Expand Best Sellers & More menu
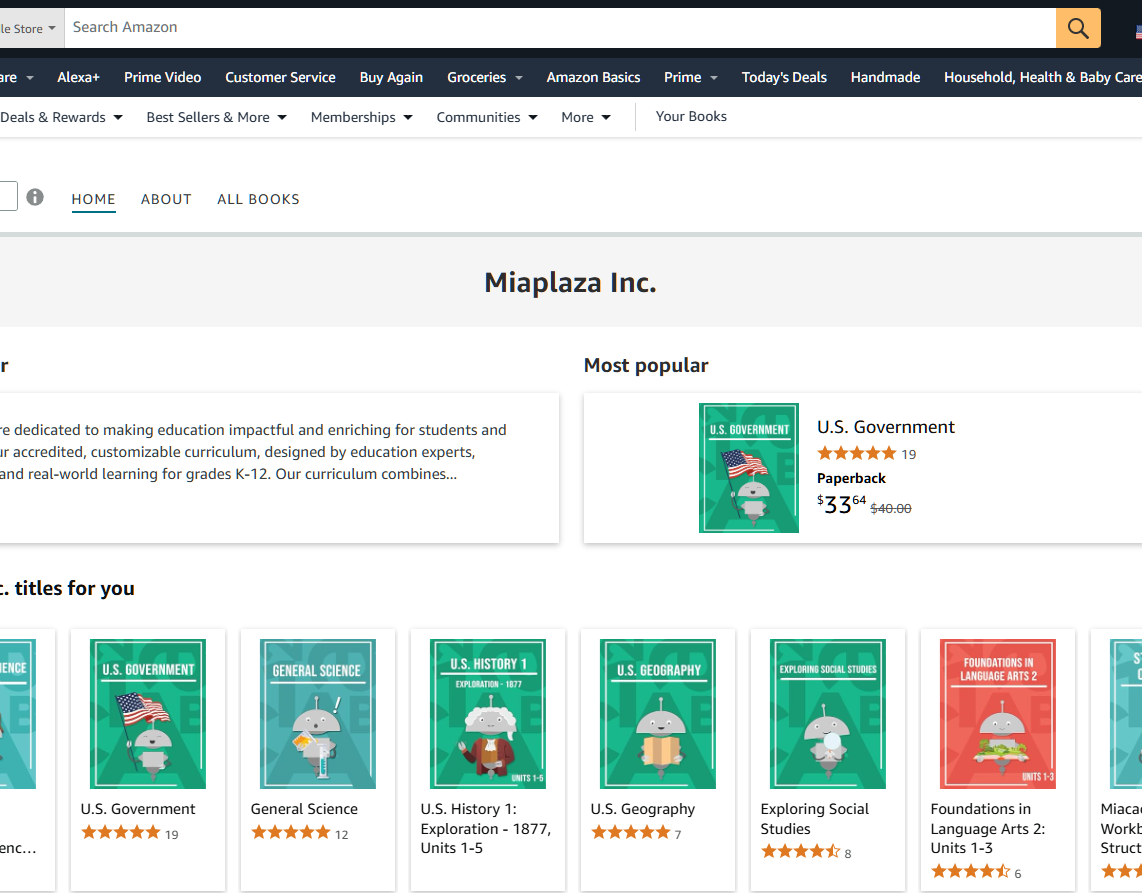Viewport: 1142px width, 893px height. click(216, 117)
